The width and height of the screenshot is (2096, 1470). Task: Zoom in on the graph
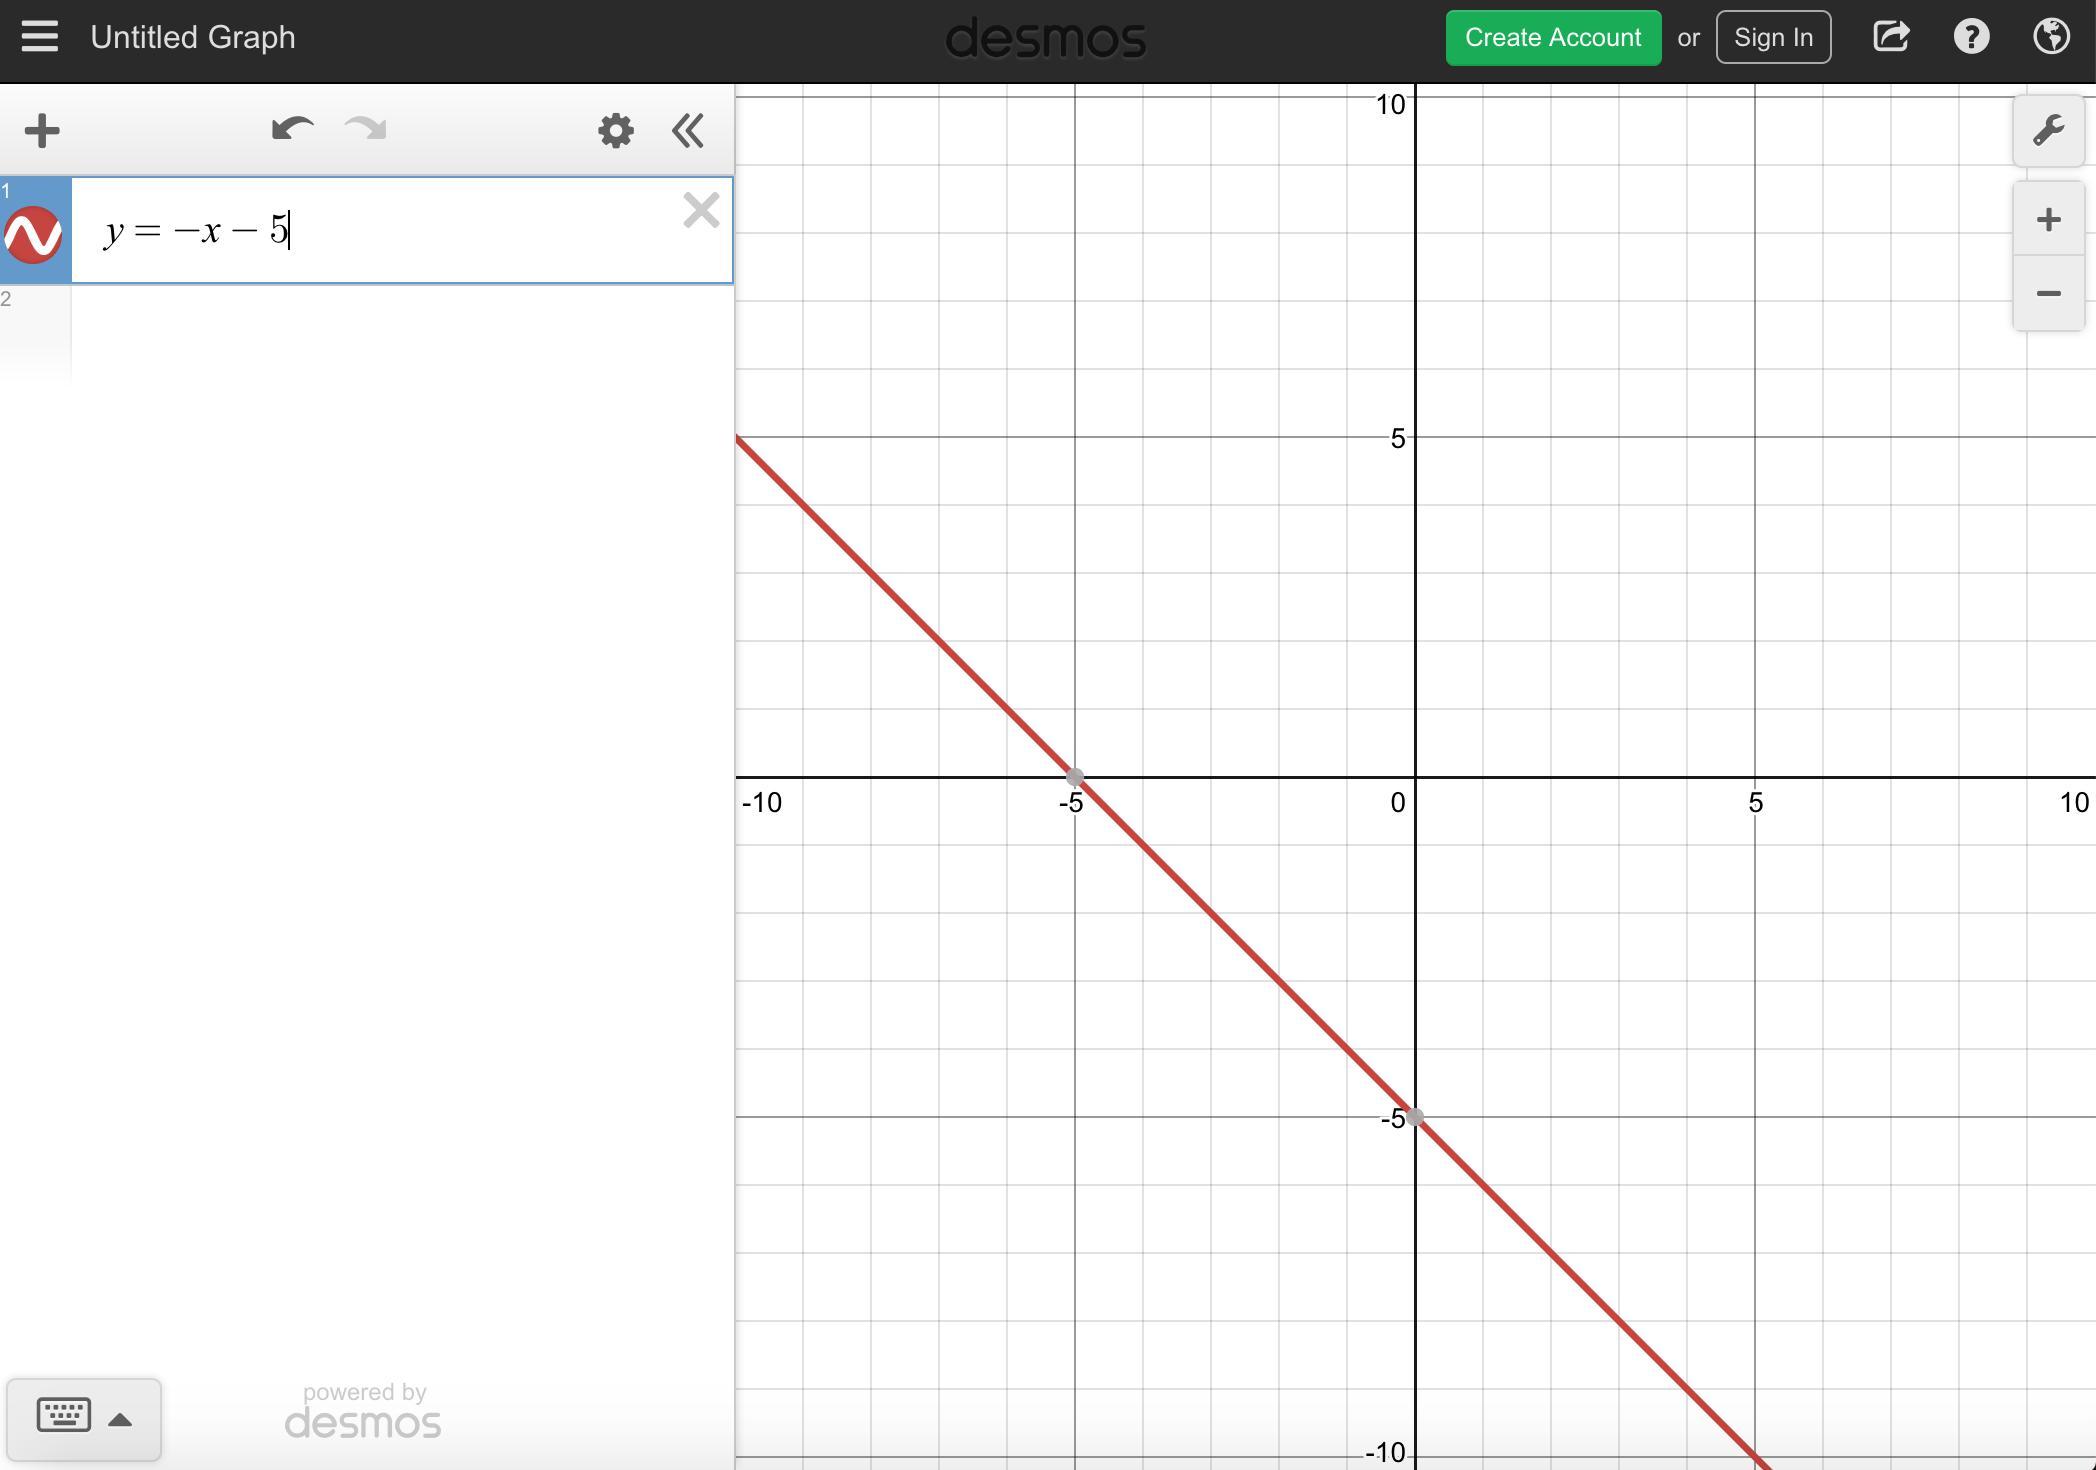pyautogui.click(x=2048, y=220)
